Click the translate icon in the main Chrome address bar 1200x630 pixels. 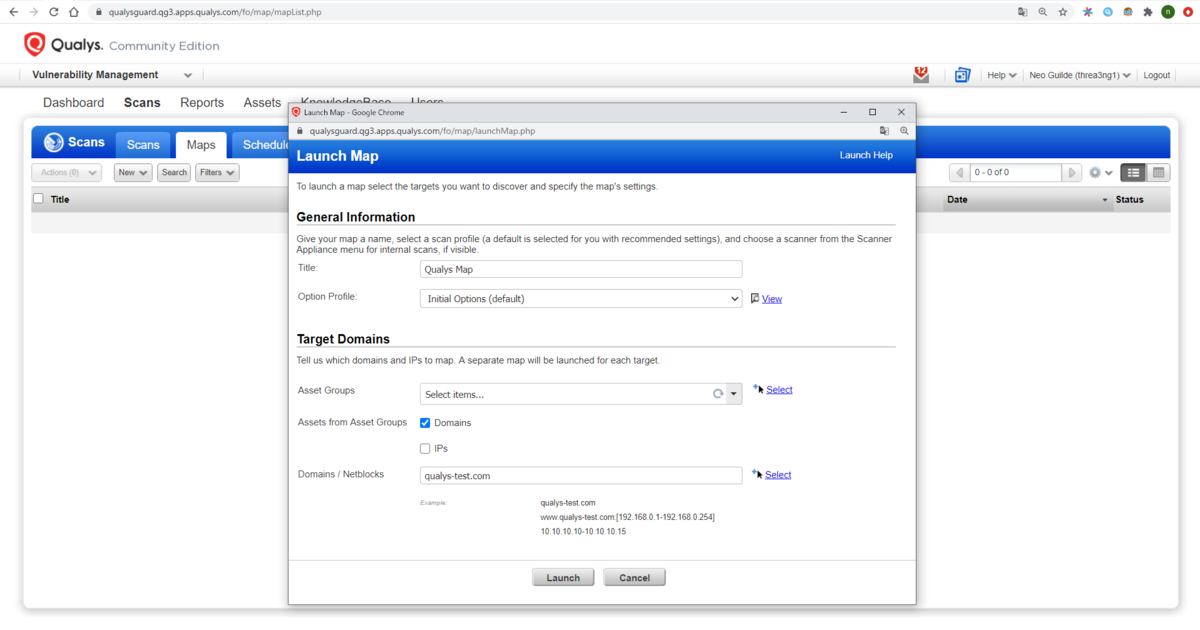tap(1022, 12)
